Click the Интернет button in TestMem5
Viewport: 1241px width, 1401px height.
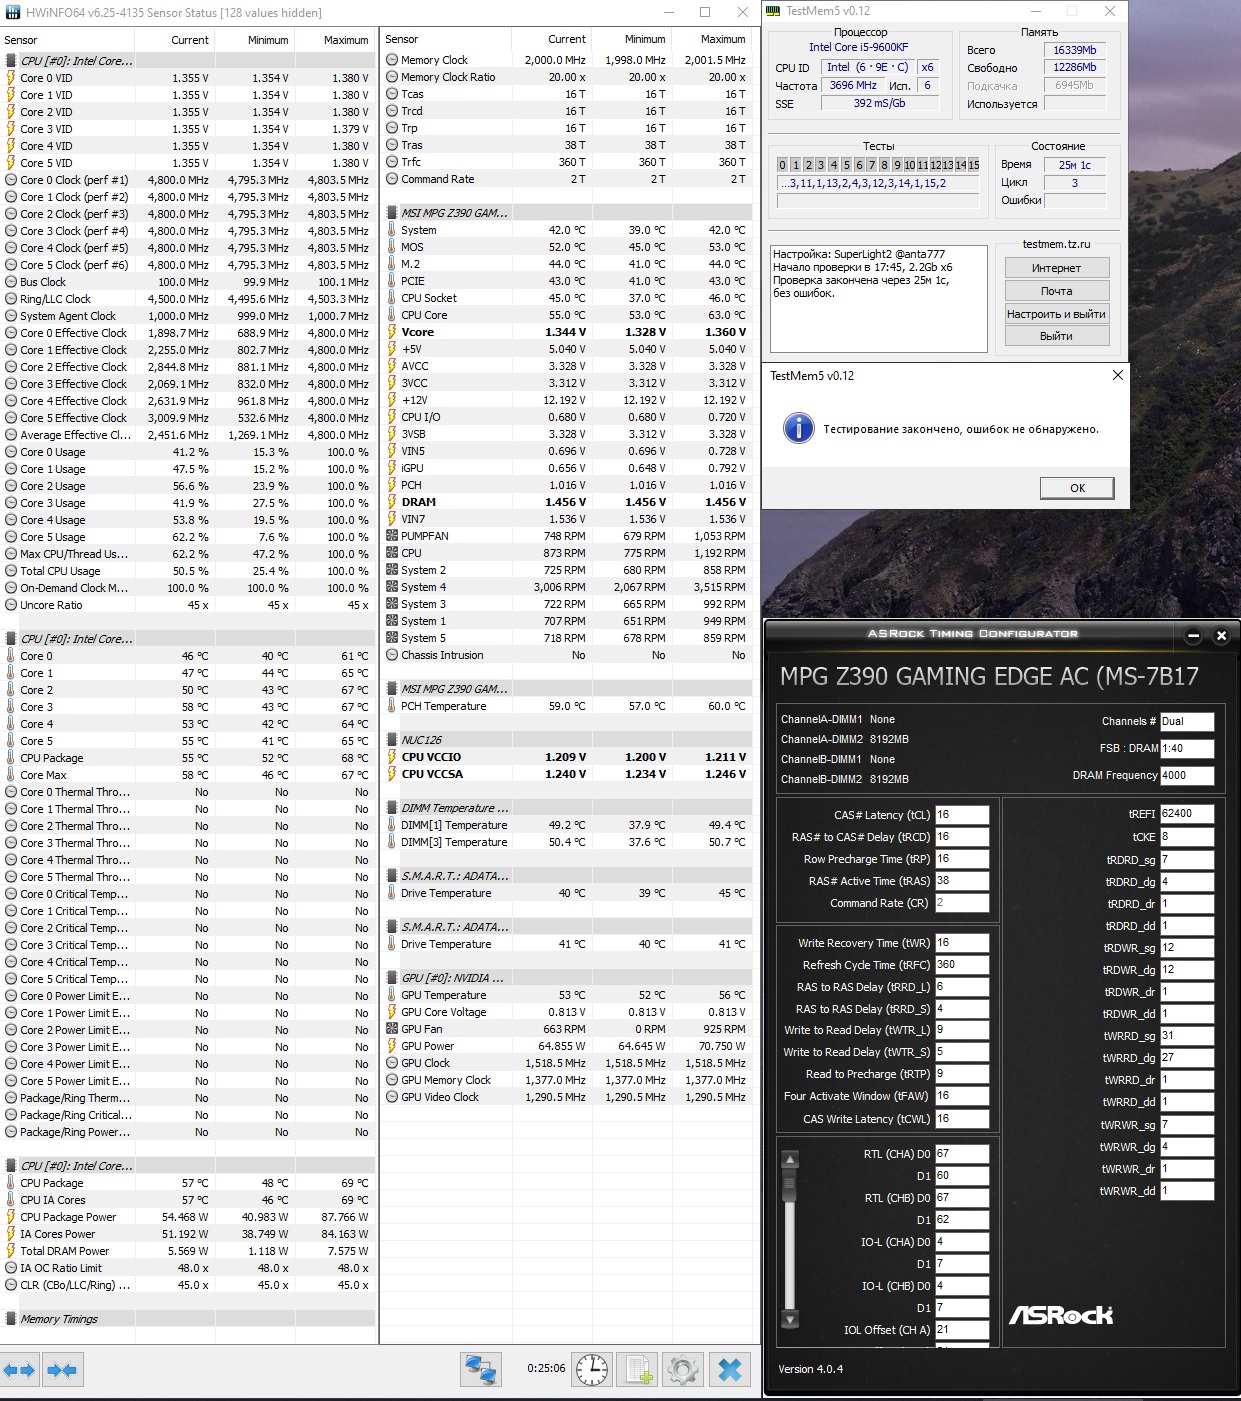coord(1056,268)
